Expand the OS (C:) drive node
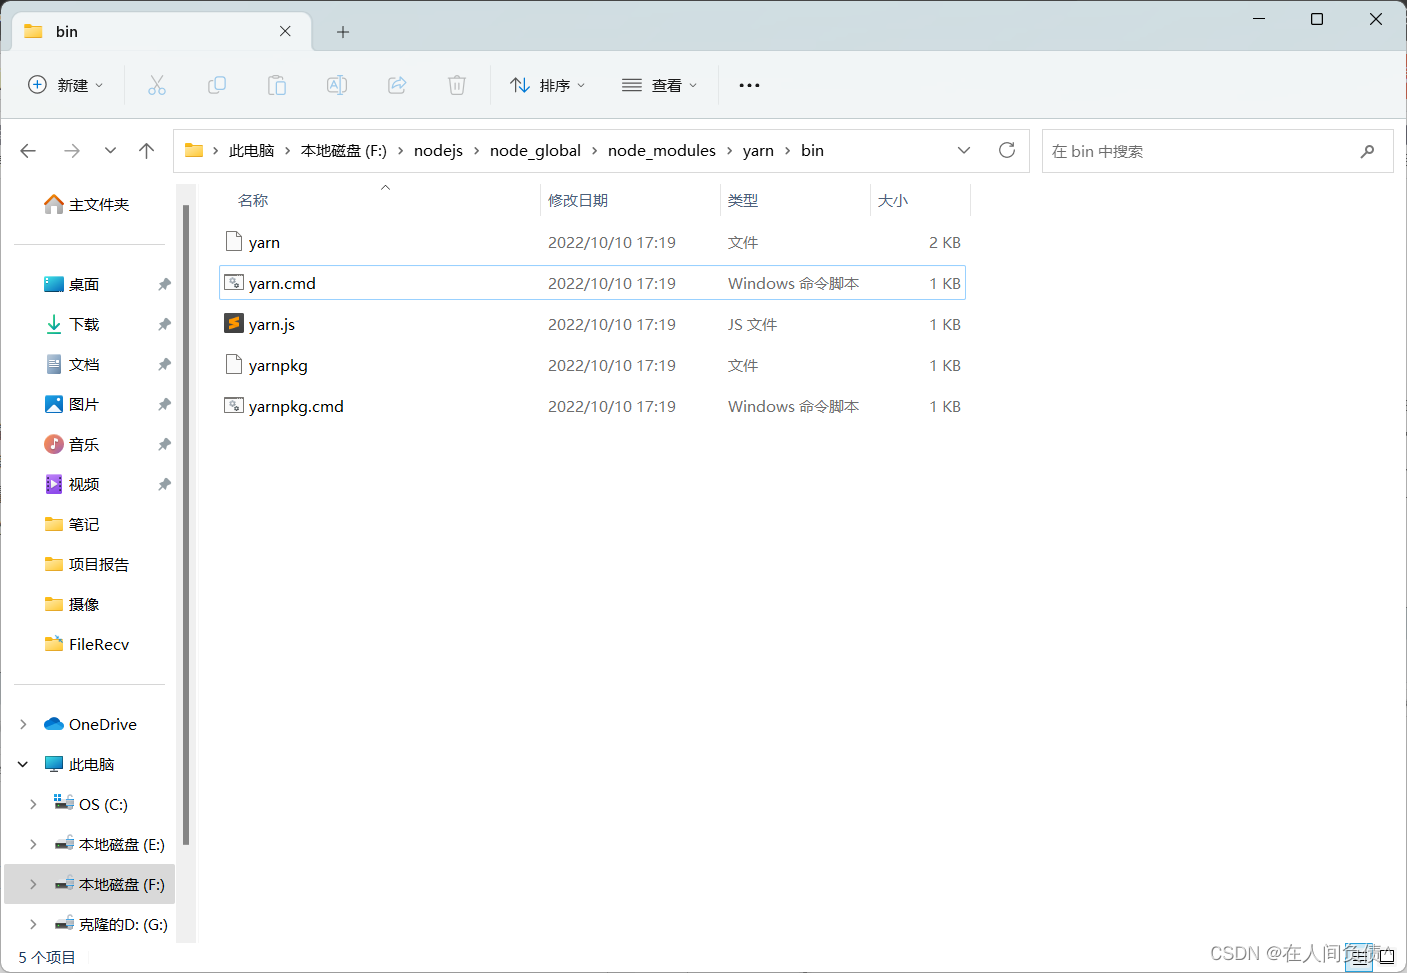 click(33, 804)
